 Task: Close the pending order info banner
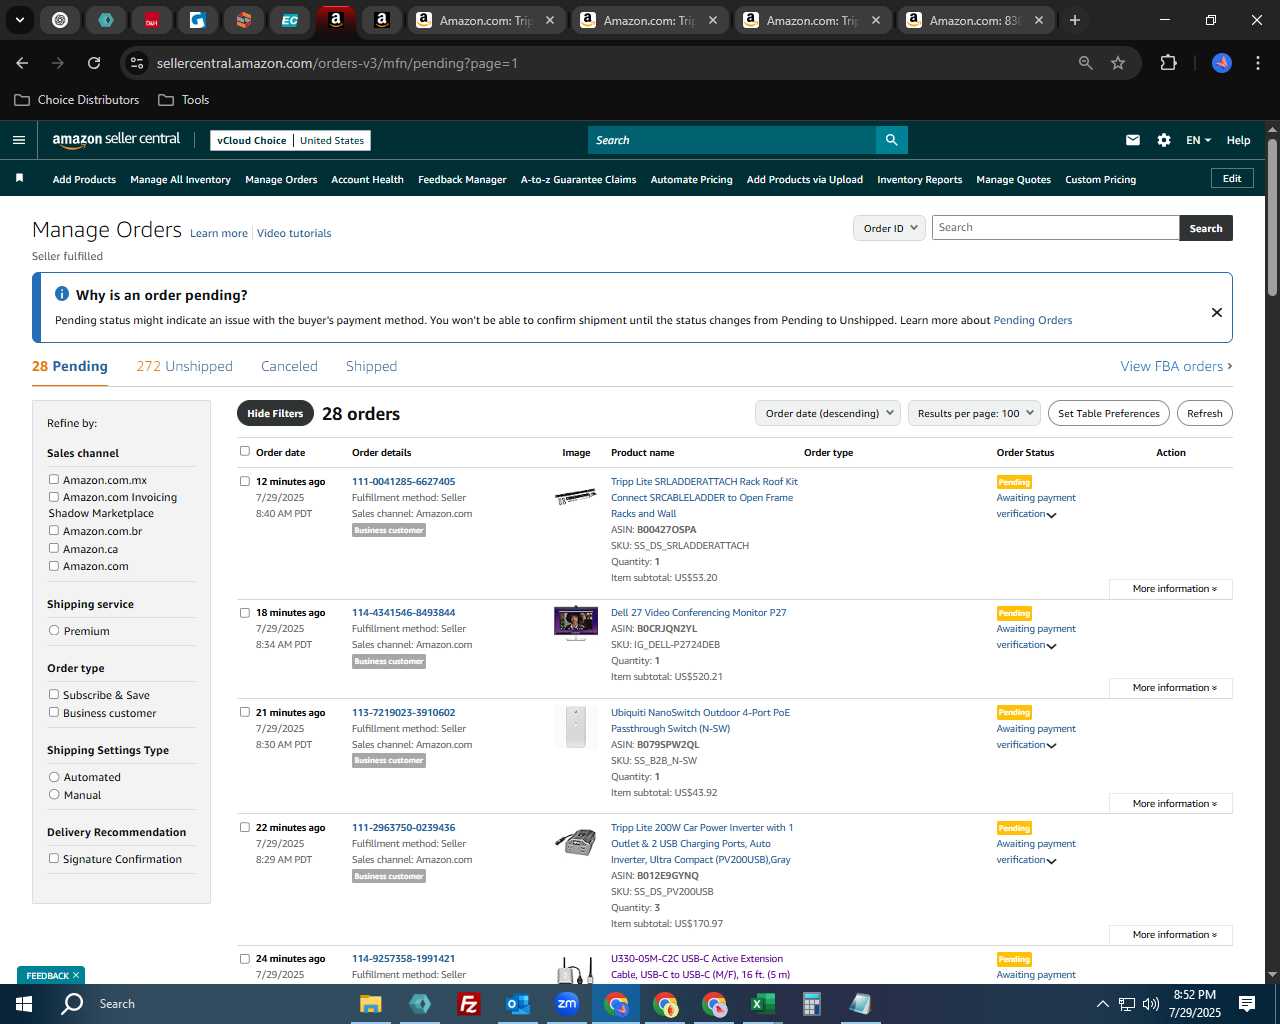click(1217, 312)
